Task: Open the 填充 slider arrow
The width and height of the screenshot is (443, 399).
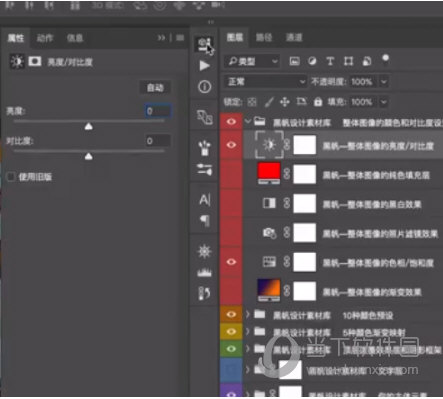Action: [x=384, y=102]
